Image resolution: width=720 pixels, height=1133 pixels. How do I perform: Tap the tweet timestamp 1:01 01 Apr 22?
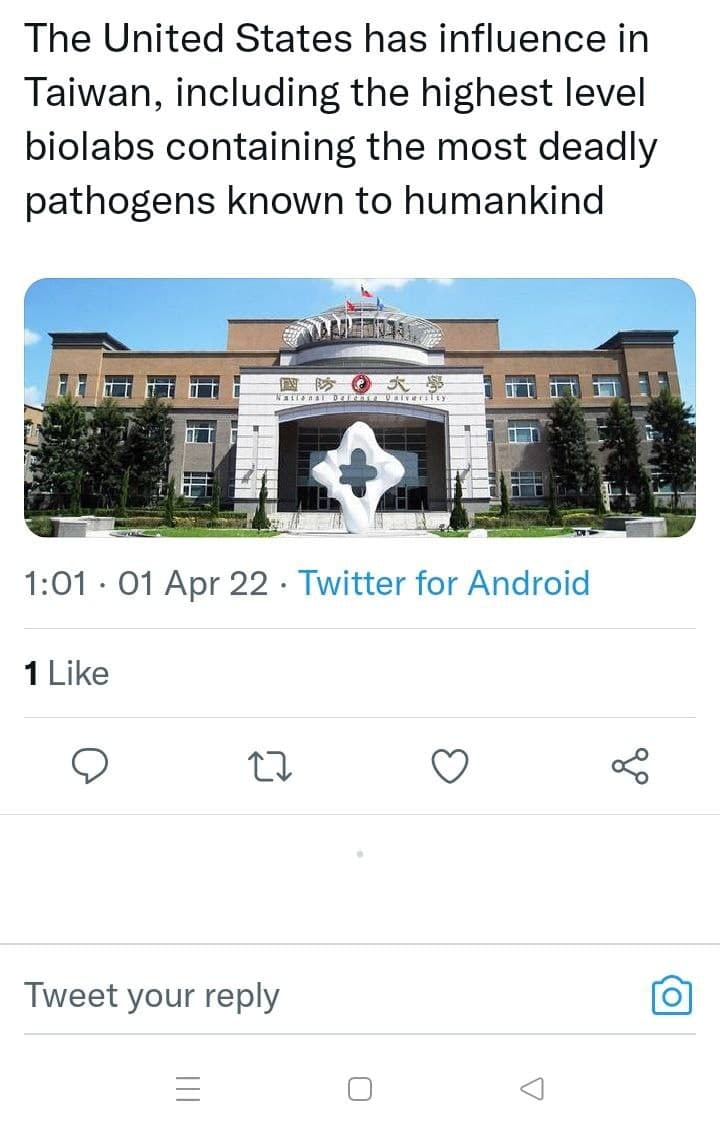click(145, 583)
